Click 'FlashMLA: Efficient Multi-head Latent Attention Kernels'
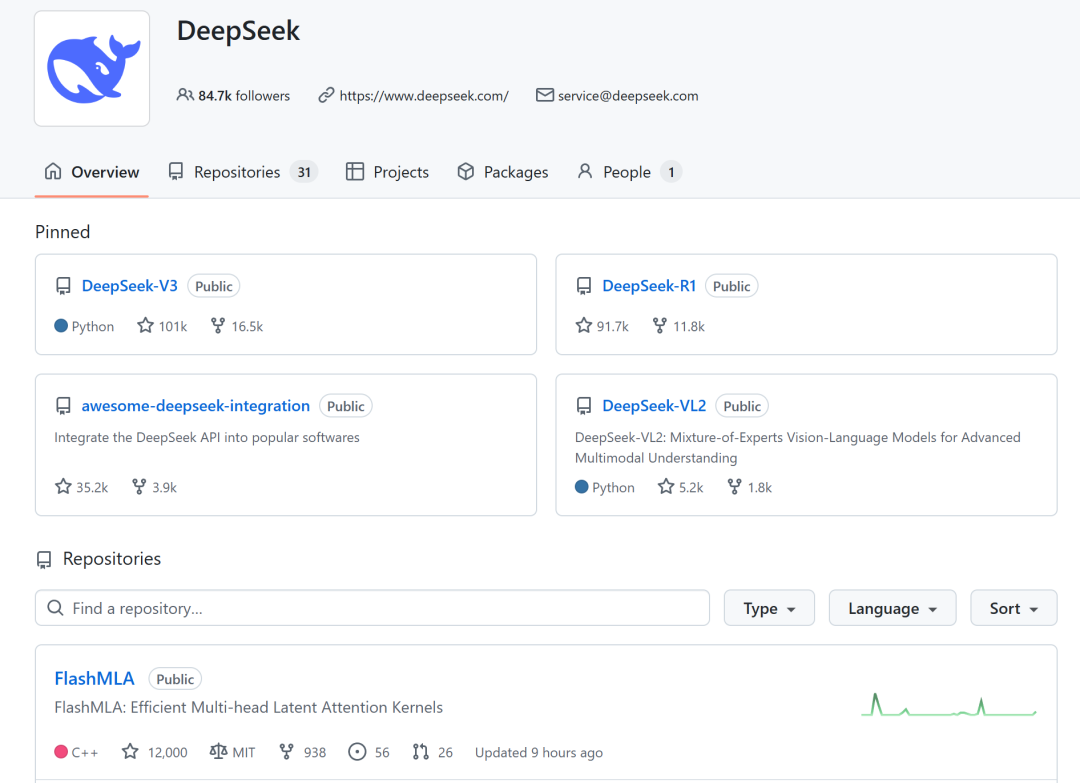1080x783 pixels. (249, 707)
